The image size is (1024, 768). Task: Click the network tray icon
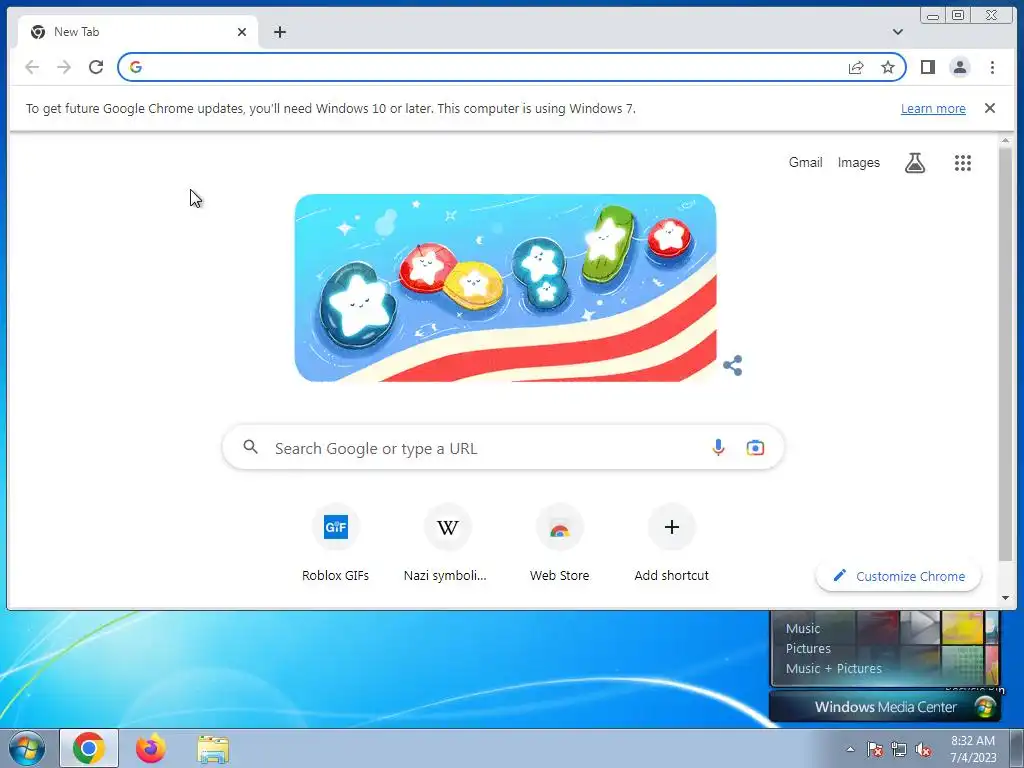[899, 749]
